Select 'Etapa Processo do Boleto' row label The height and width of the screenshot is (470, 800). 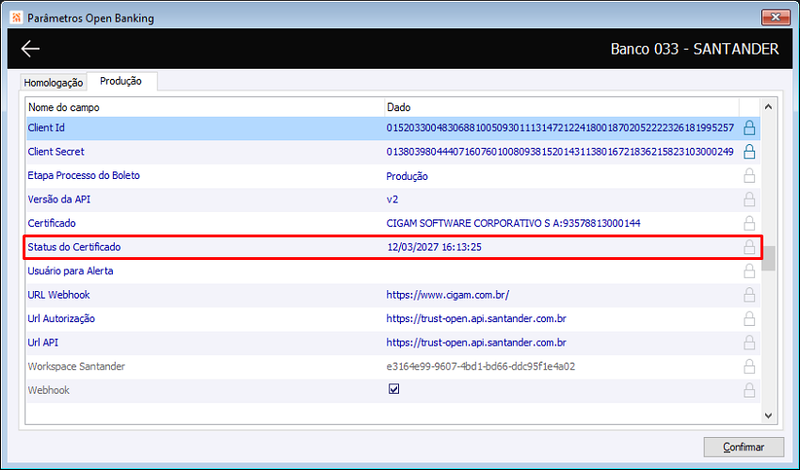tap(84, 176)
